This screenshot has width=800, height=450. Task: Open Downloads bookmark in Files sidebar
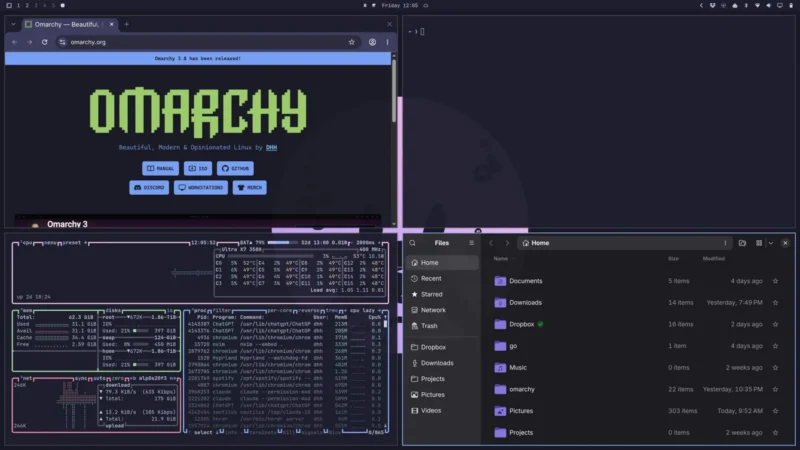(x=442, y=363)
